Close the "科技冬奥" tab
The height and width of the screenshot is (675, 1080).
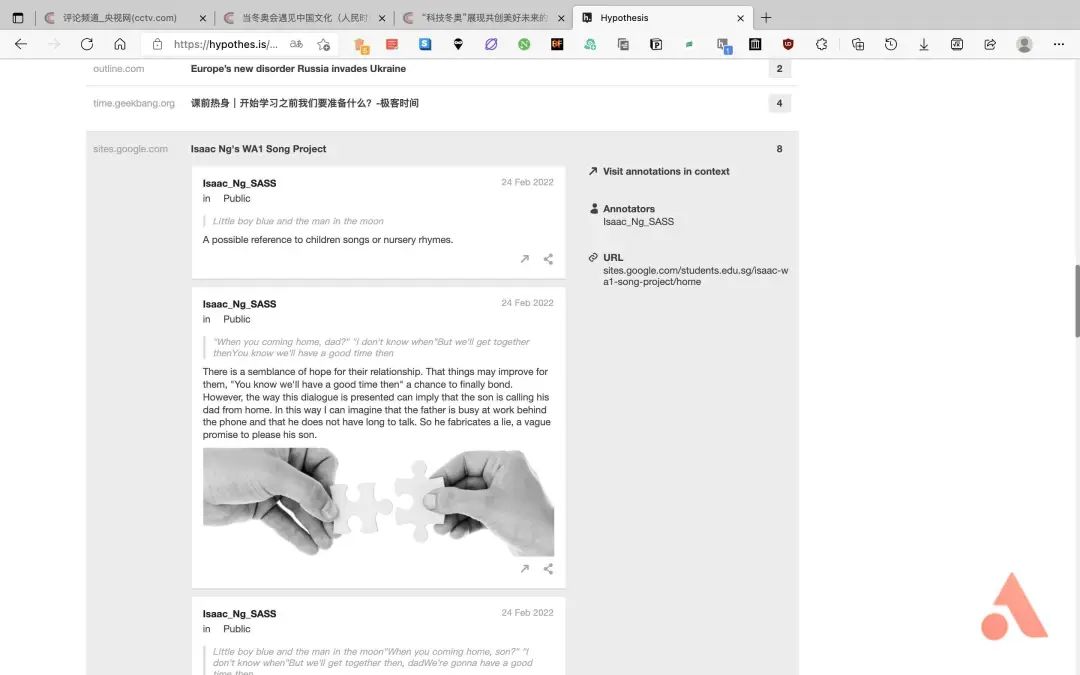pyautogui.click(x=561, y=19)
